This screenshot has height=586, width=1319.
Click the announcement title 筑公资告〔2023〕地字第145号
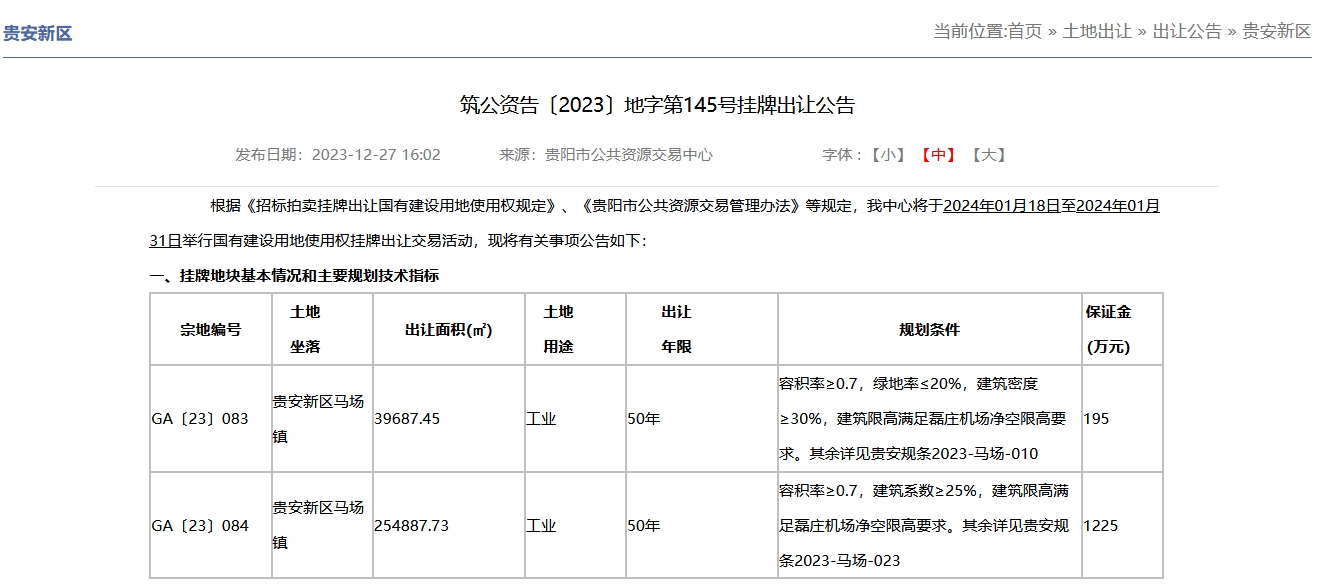(x=657, y=106)
